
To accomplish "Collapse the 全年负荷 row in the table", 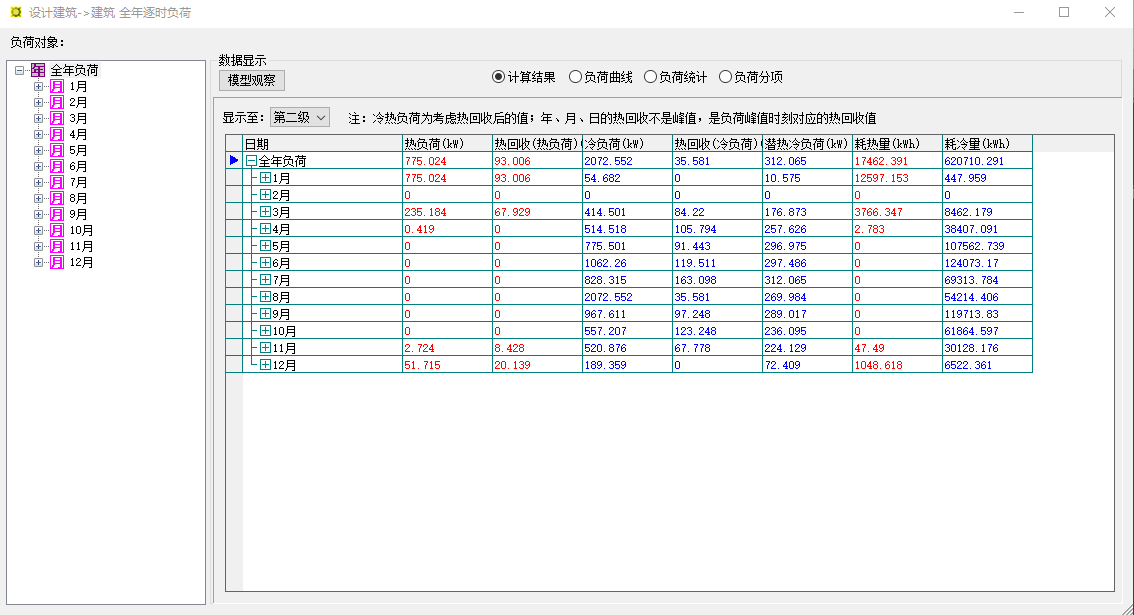I will [x=251, y=161].
